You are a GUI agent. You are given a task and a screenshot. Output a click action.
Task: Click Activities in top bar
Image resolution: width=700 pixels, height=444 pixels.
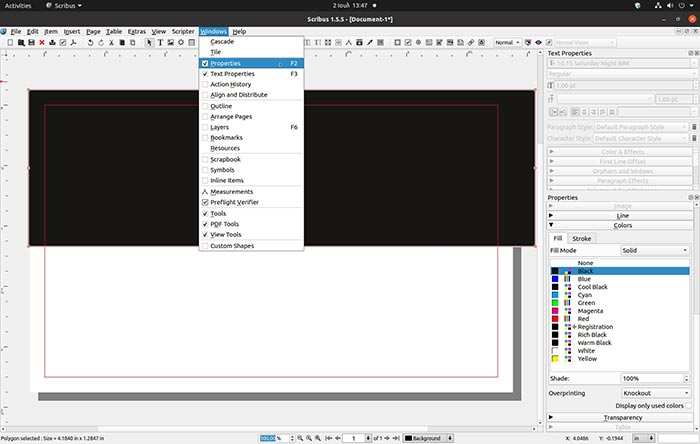18,6
